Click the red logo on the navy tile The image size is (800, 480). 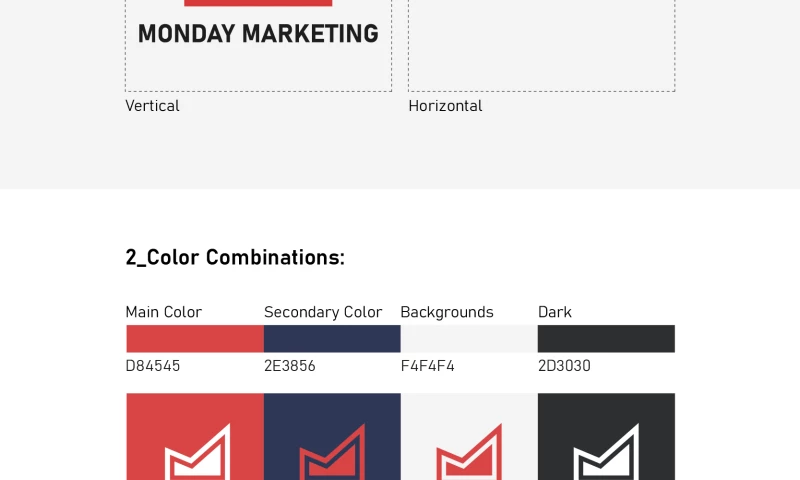[332, 455]
